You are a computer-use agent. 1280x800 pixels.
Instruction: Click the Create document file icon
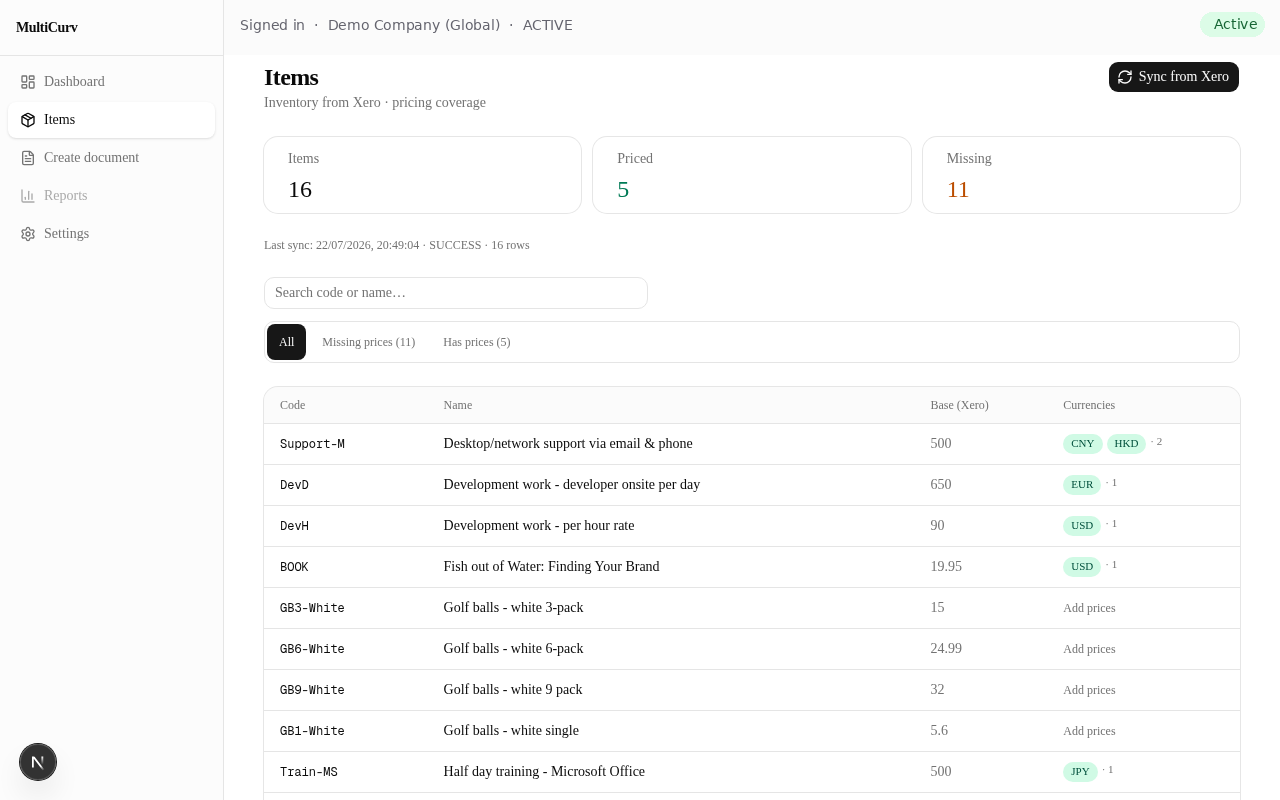(28, 158)
